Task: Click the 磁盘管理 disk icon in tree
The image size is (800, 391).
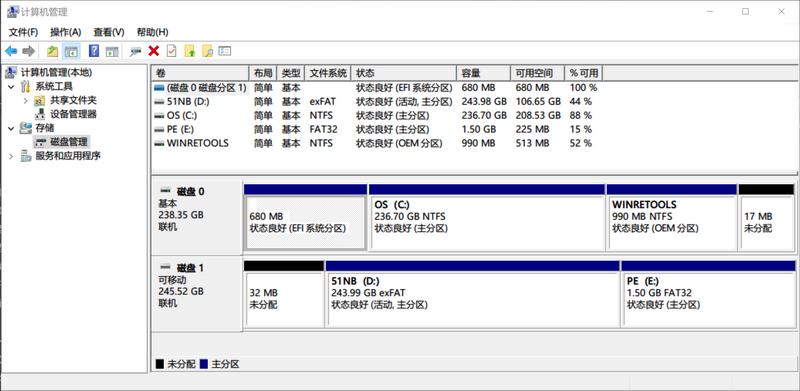Action: tap(40, 142)
